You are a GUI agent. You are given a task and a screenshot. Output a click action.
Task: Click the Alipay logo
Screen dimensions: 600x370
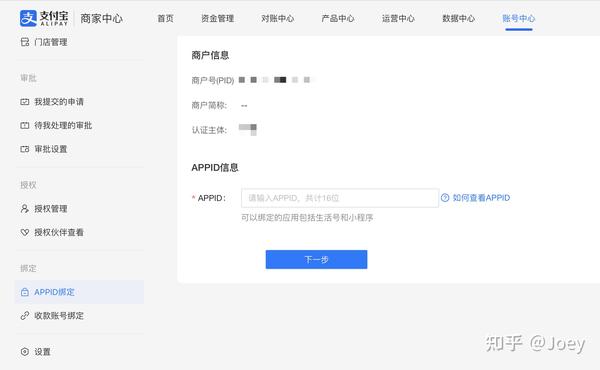pos(44,18)
